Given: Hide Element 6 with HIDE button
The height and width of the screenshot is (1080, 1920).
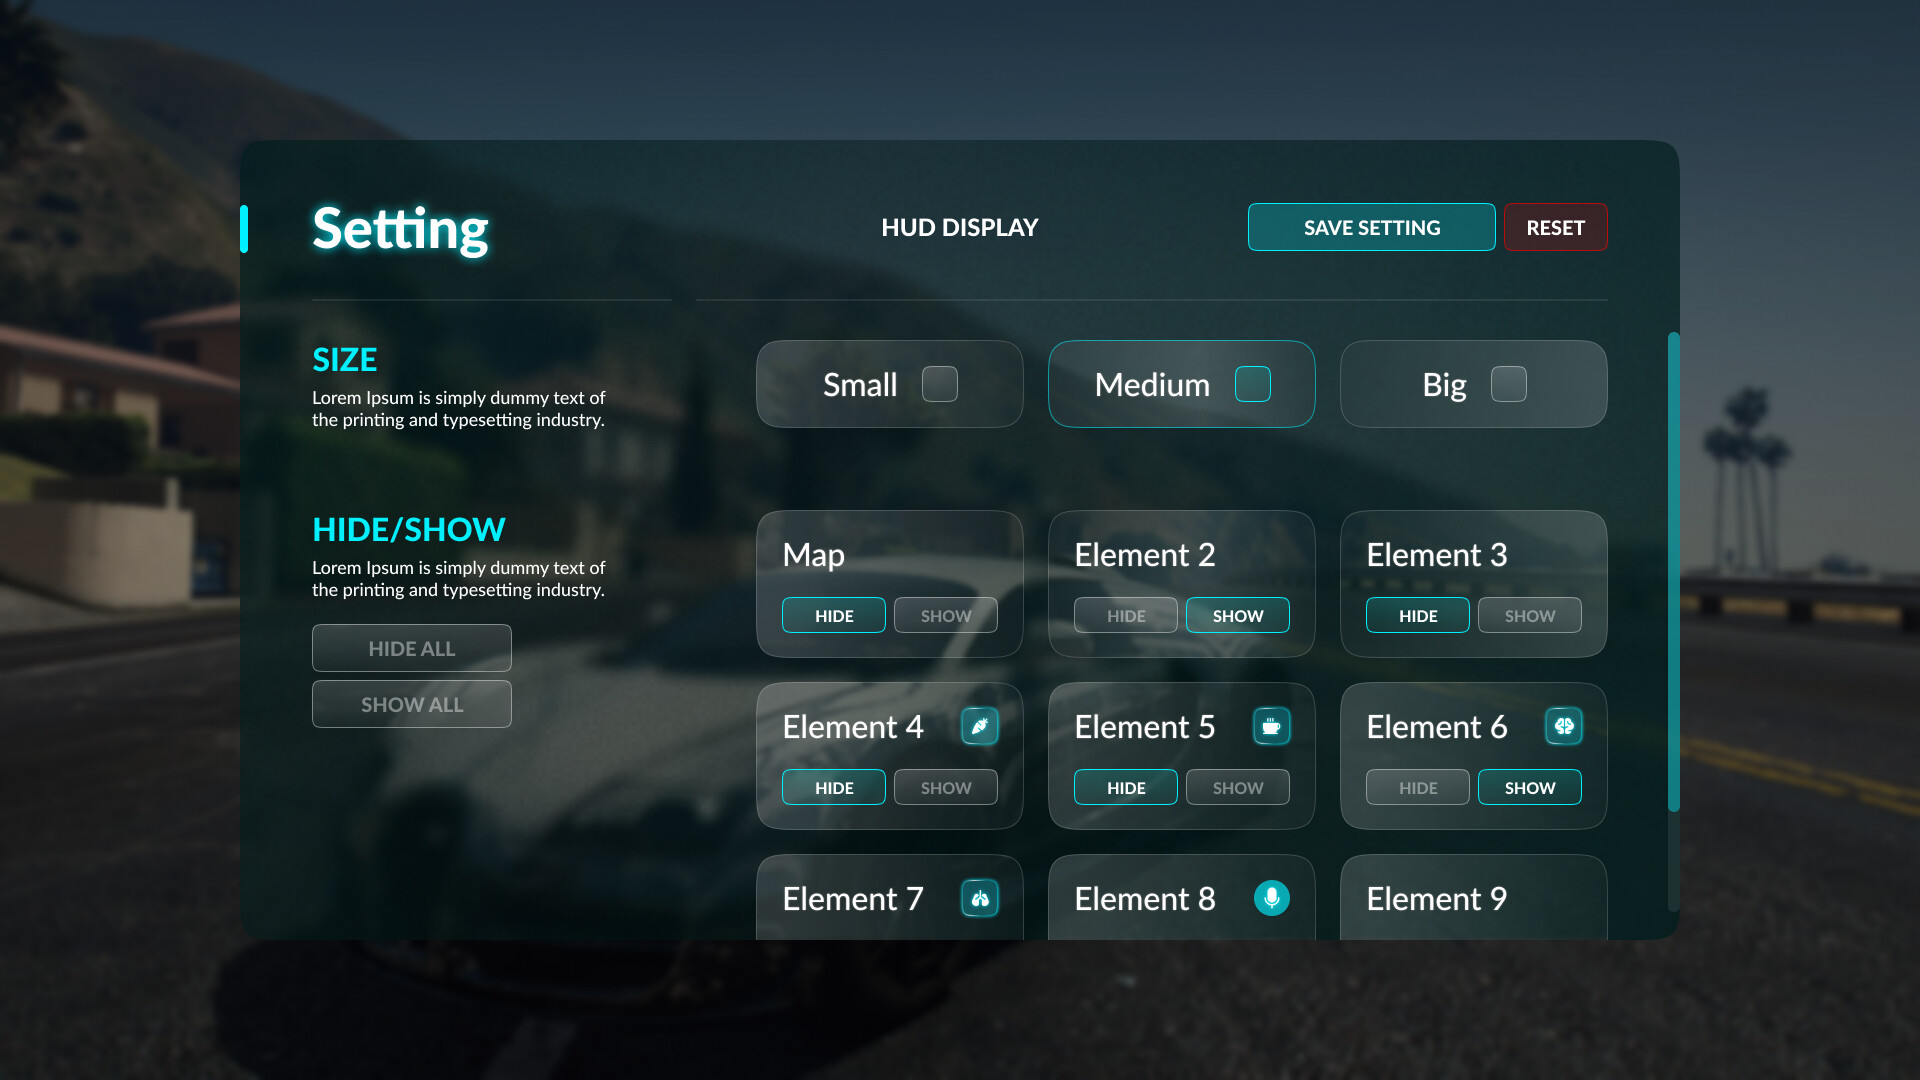Looking at the screenshot, I should 1417,787.
